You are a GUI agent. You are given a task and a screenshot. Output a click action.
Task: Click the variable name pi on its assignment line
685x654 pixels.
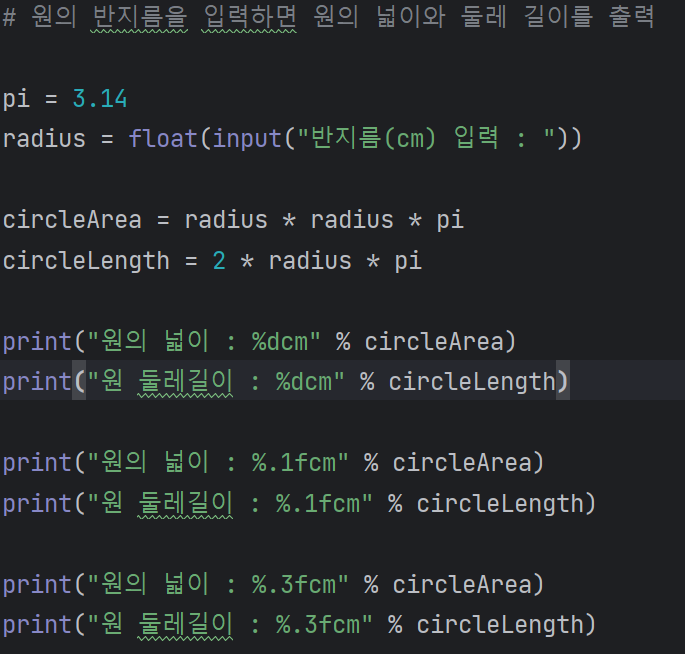(16, 100)
